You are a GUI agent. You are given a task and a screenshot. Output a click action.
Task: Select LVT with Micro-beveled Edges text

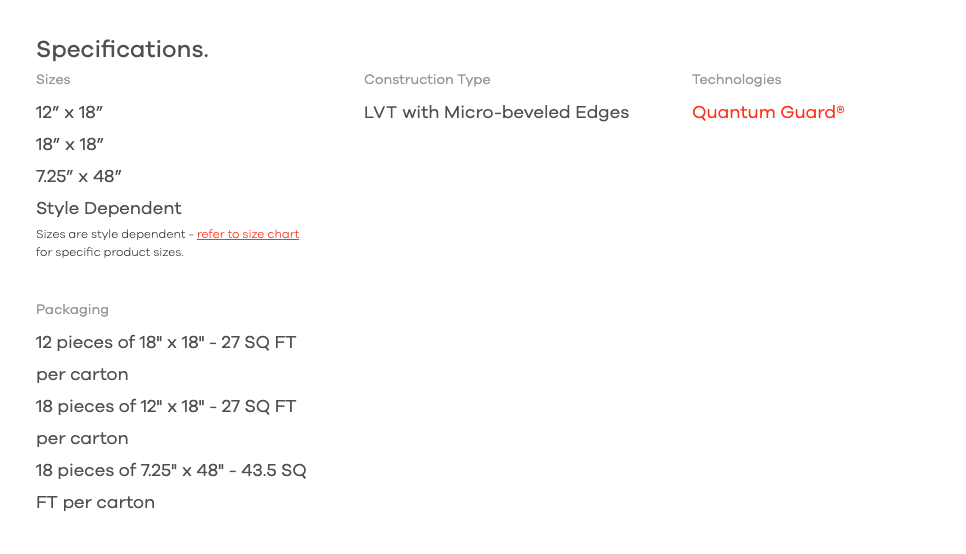pos(496,112)
